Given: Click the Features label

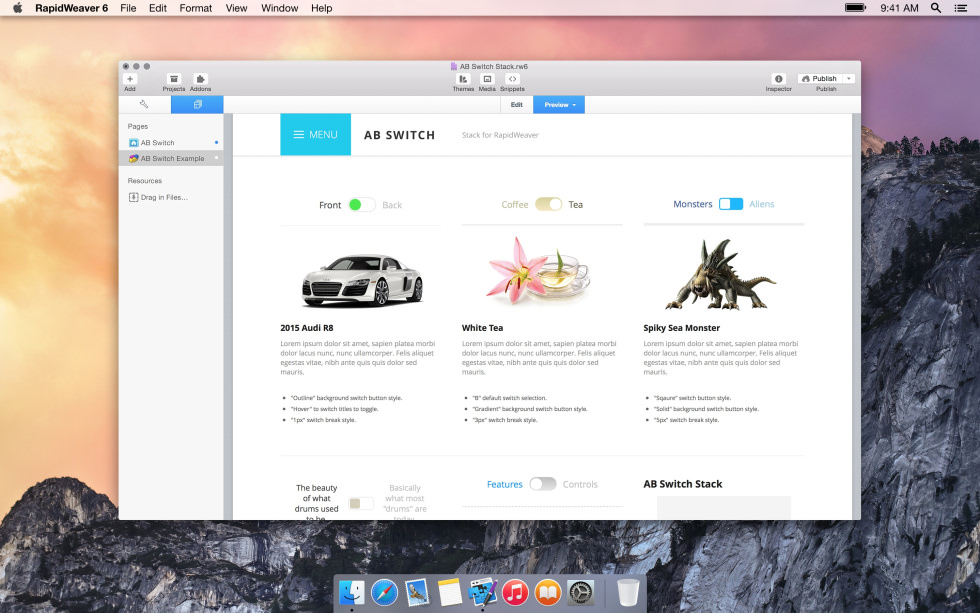Looking at the screenshot, I should click(x=504, y=484).
